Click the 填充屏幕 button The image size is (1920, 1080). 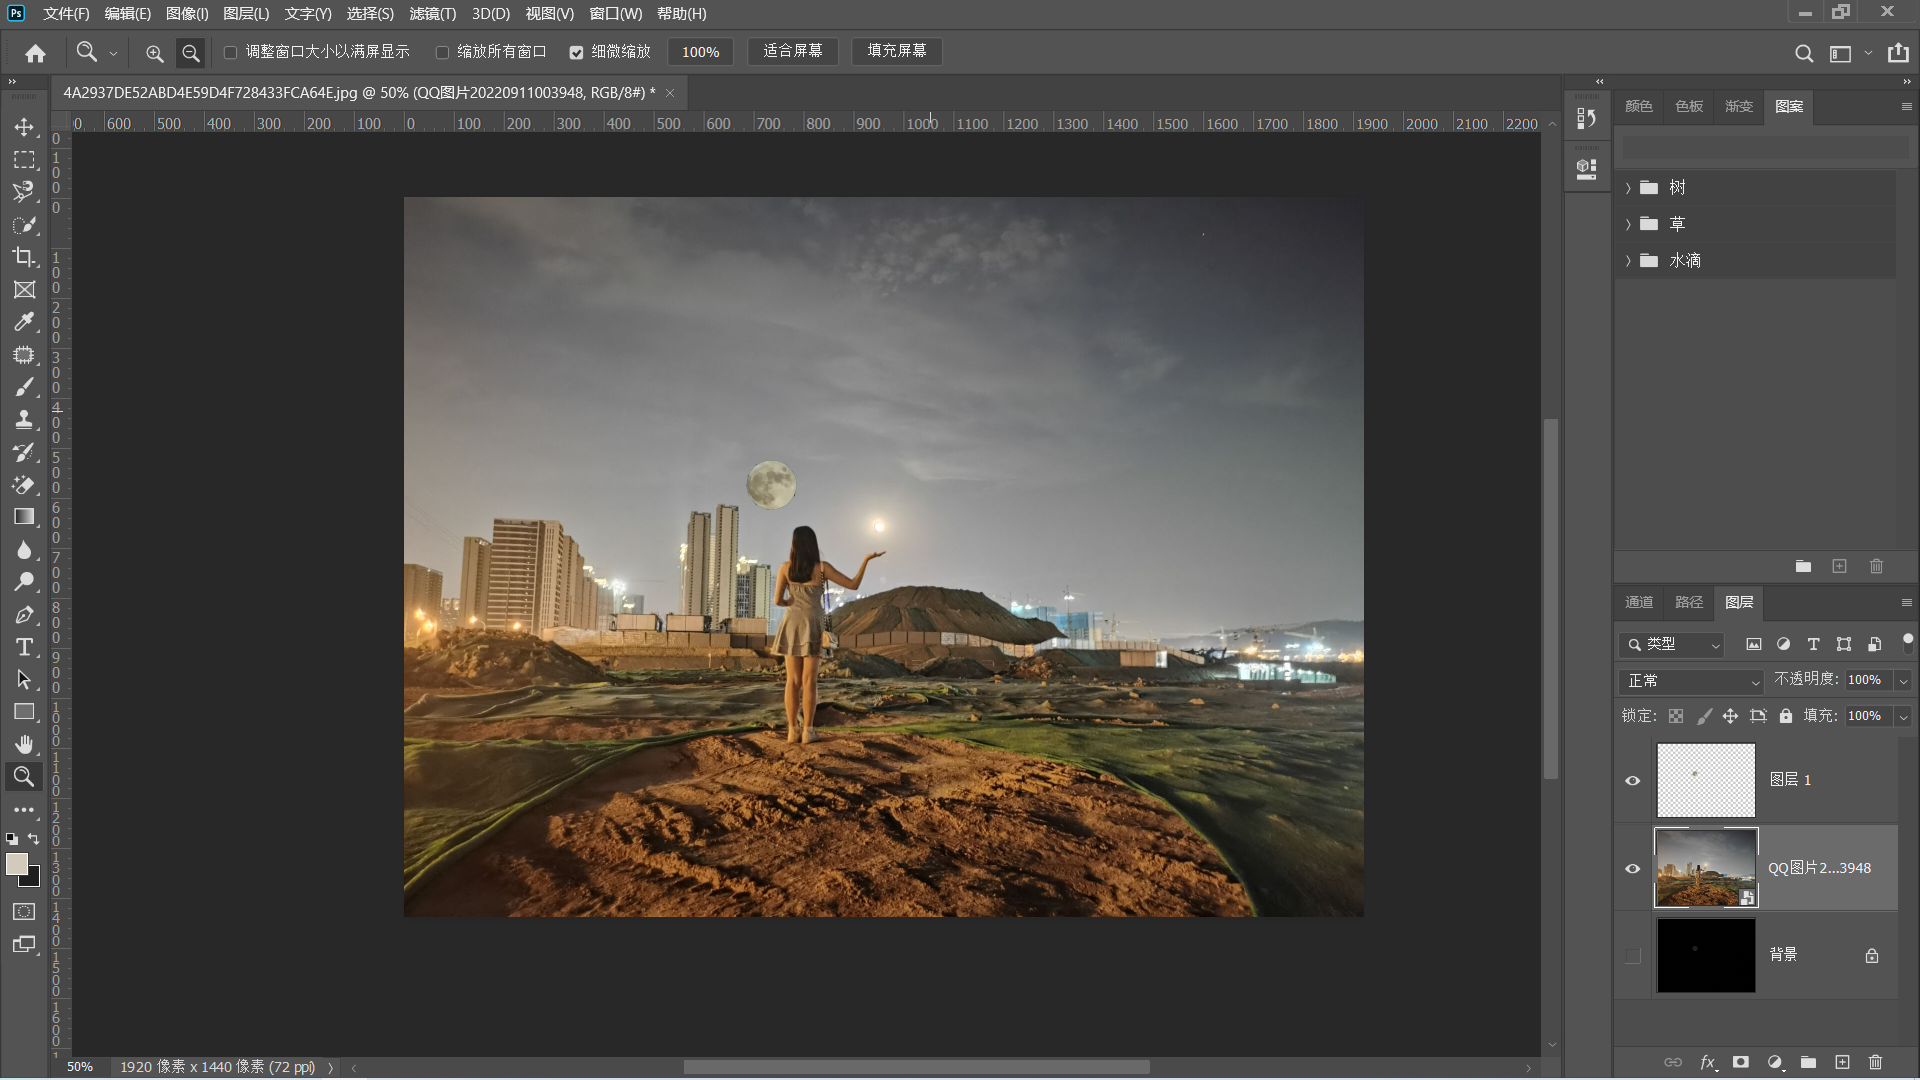click(896, 51)
